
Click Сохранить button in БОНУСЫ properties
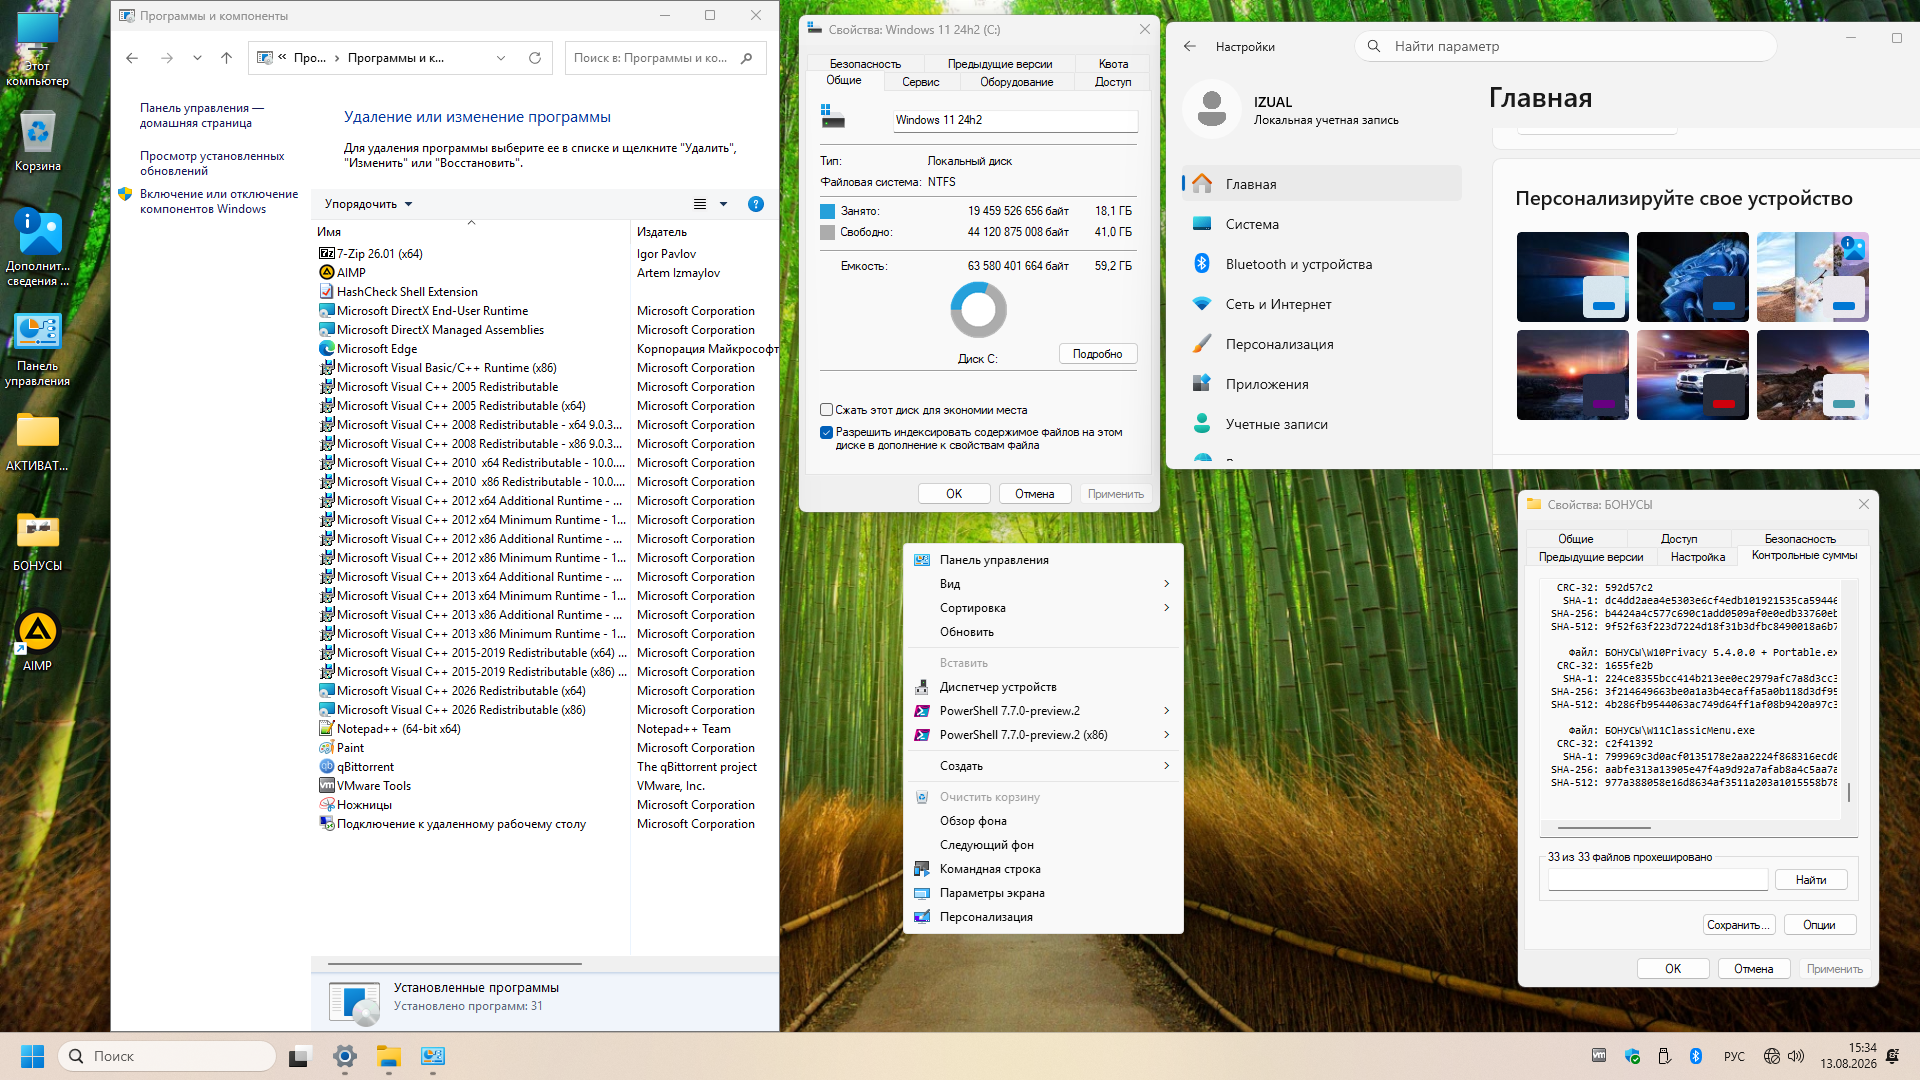(x=1739, y=925)
